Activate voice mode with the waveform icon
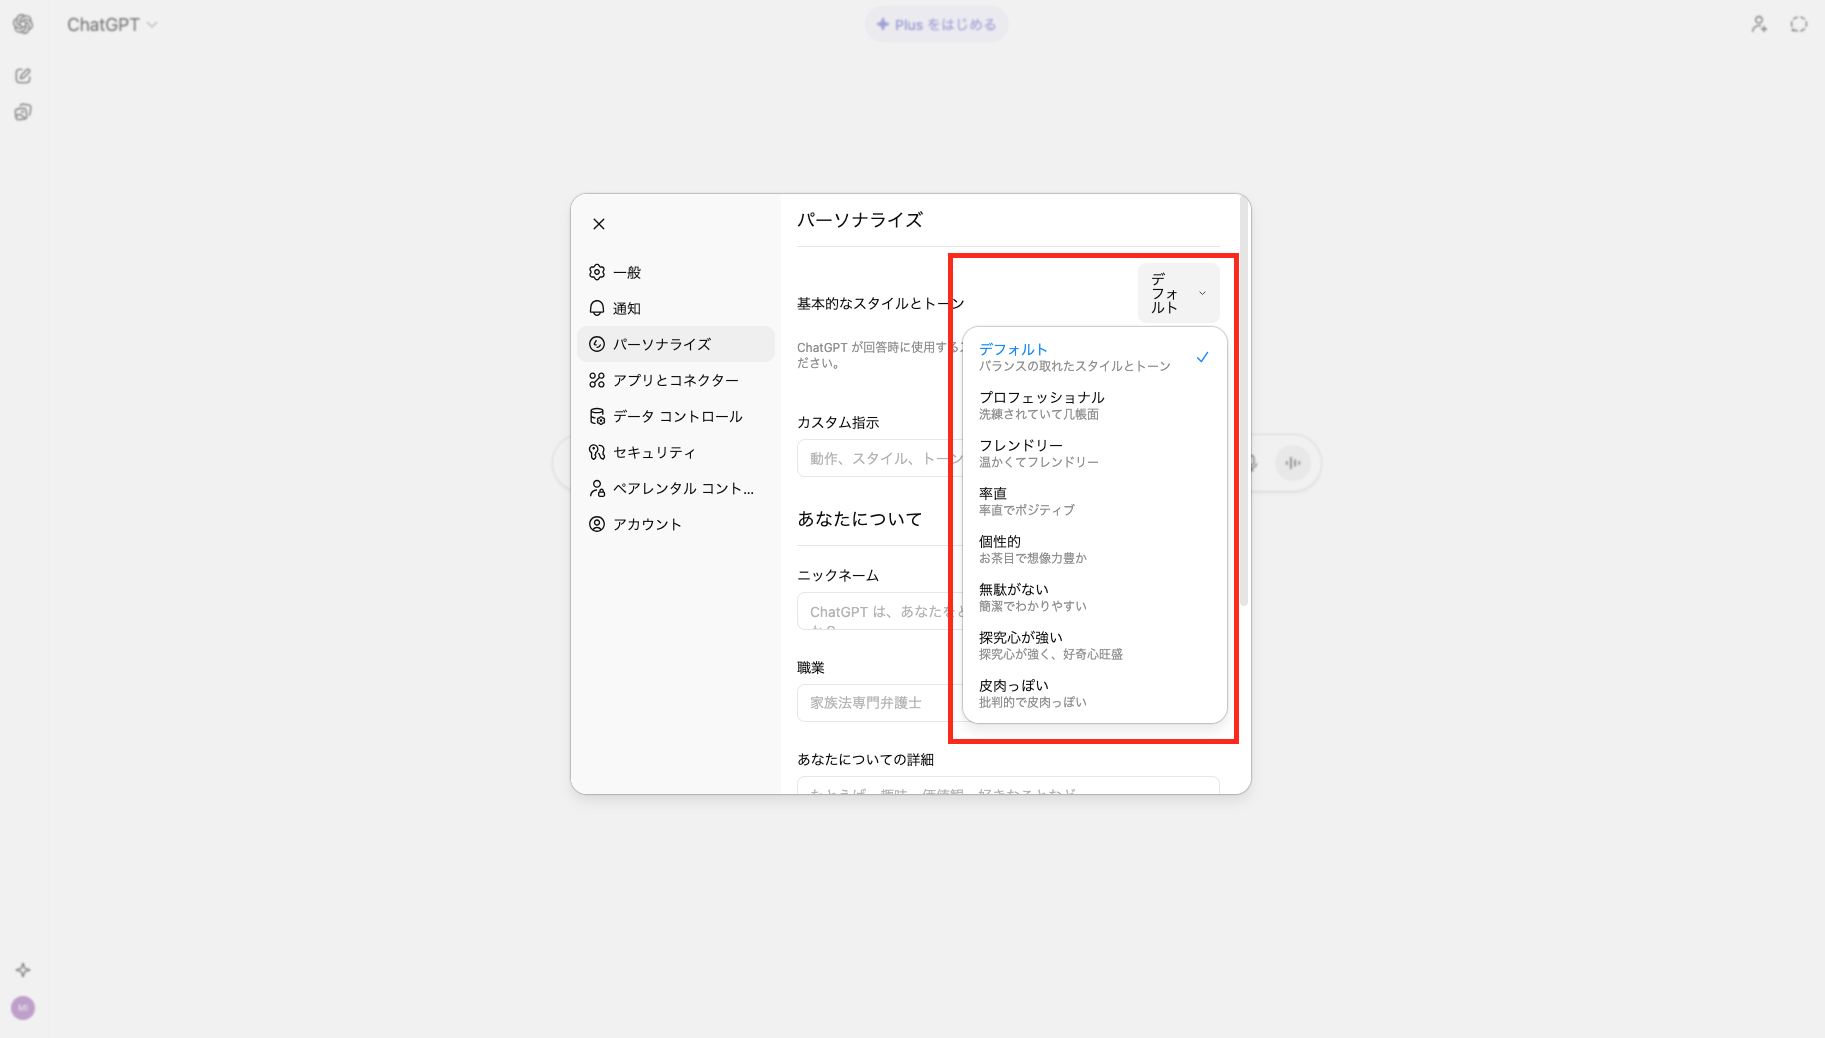Image resolution: width=1825 pixels, height=1038 pixels. (1293, 462)
